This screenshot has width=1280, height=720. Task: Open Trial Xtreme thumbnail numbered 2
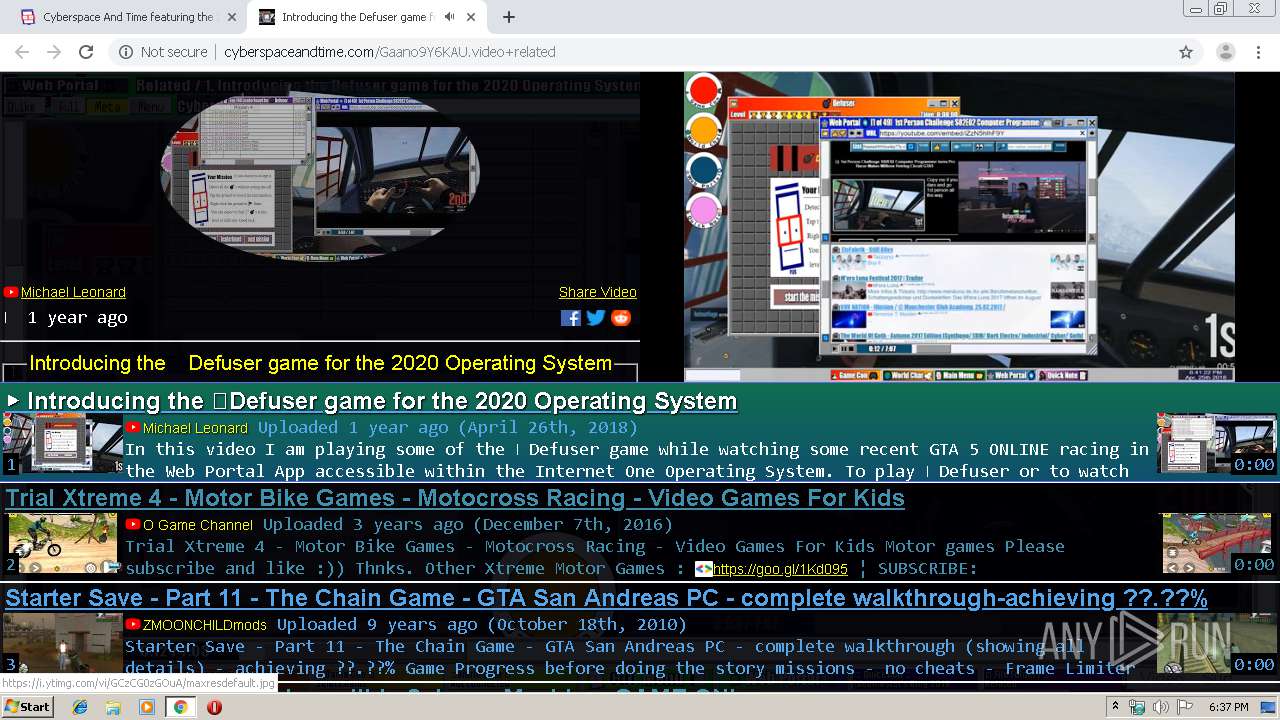pyautogui.click(x=62, y=543)
